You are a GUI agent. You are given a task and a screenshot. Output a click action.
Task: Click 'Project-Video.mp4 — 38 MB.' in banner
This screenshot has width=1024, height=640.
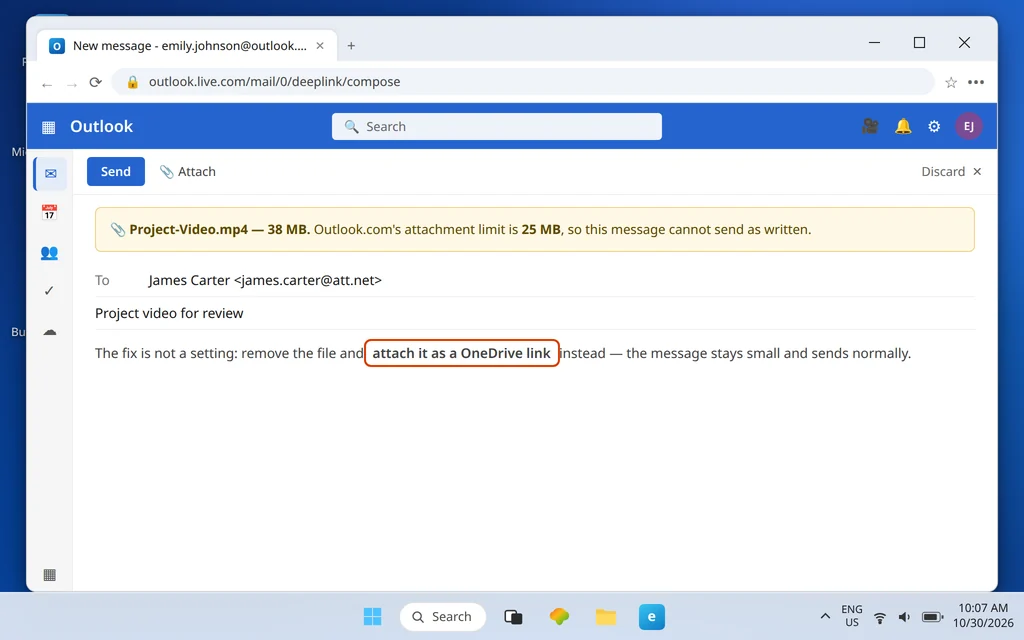pos(219,229)
